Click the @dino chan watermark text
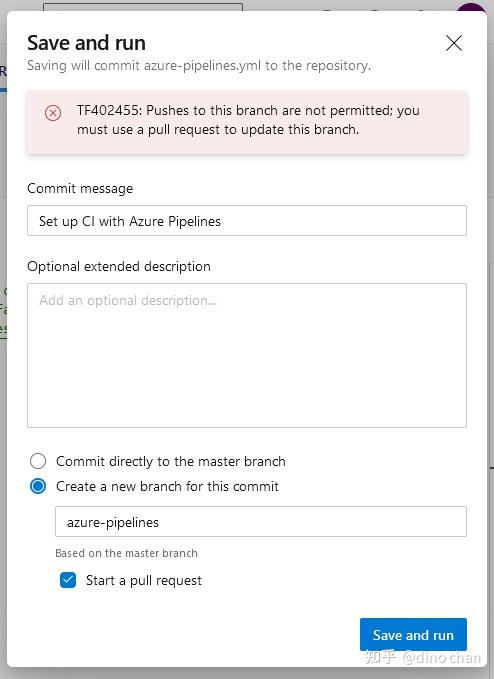Viewport: 494px width, 679px height. pos(442,658)
